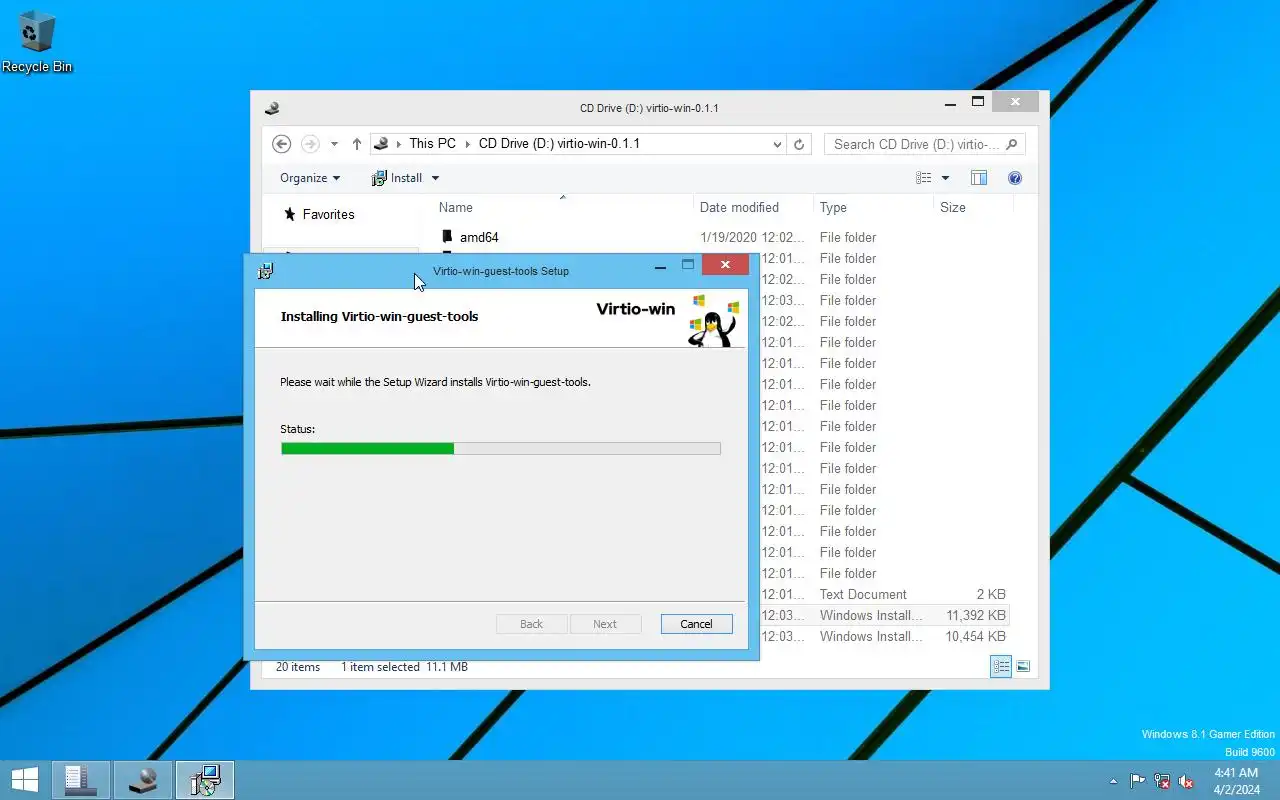Click the setup icon in installer title bar
Viewport: 1280px width, 800px height.
coord(266,271)
